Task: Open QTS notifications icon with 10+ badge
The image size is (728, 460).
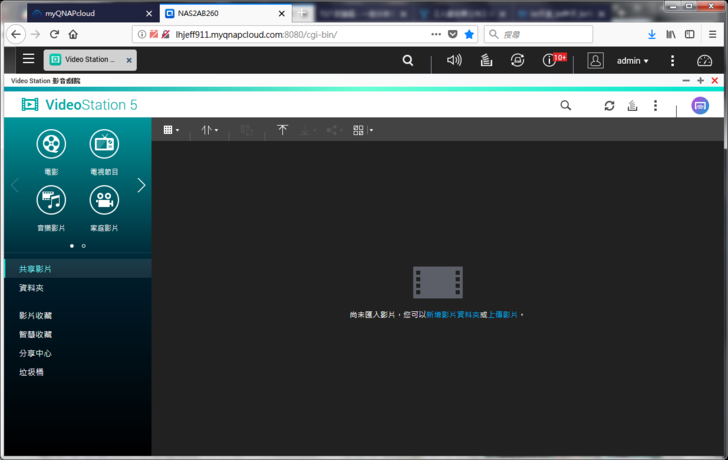Action: [x=549, y=60]
